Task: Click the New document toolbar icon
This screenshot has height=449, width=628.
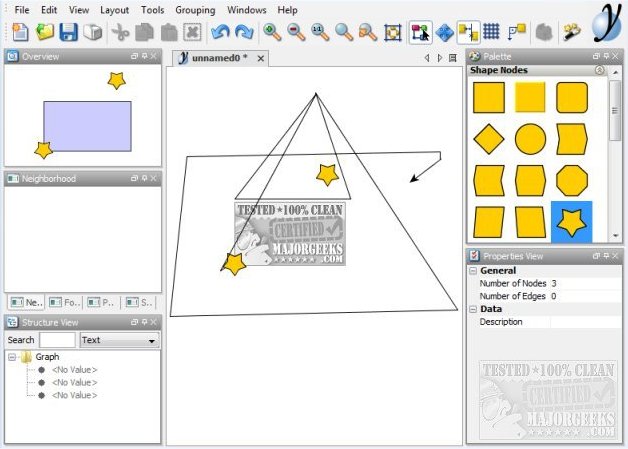Action: tap(20, 32)
